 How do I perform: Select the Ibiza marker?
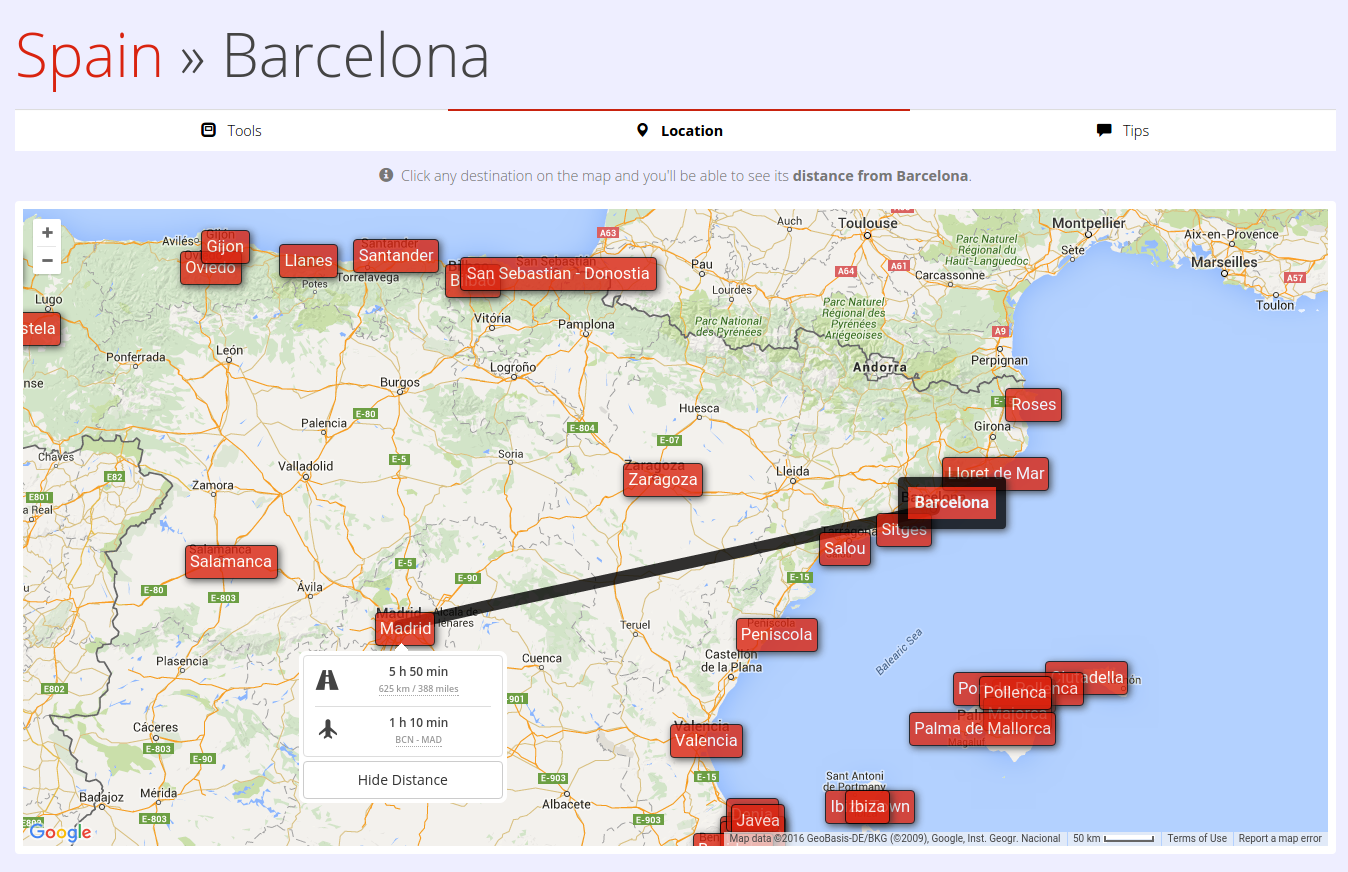[867, 807]
